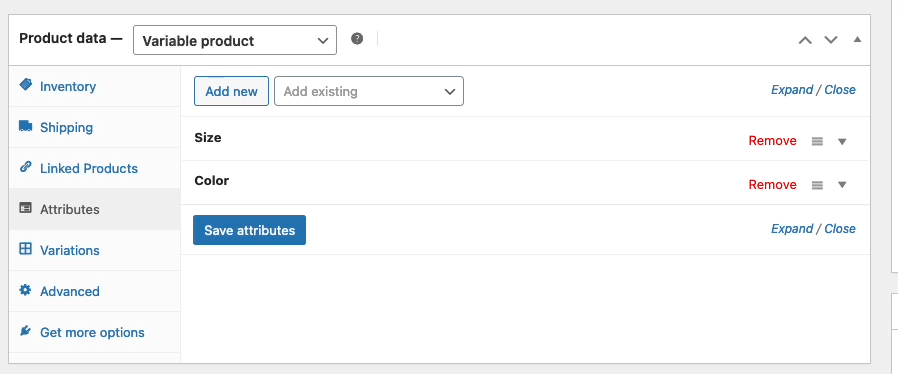Move Product data panel down with arrow

[831, 40]
